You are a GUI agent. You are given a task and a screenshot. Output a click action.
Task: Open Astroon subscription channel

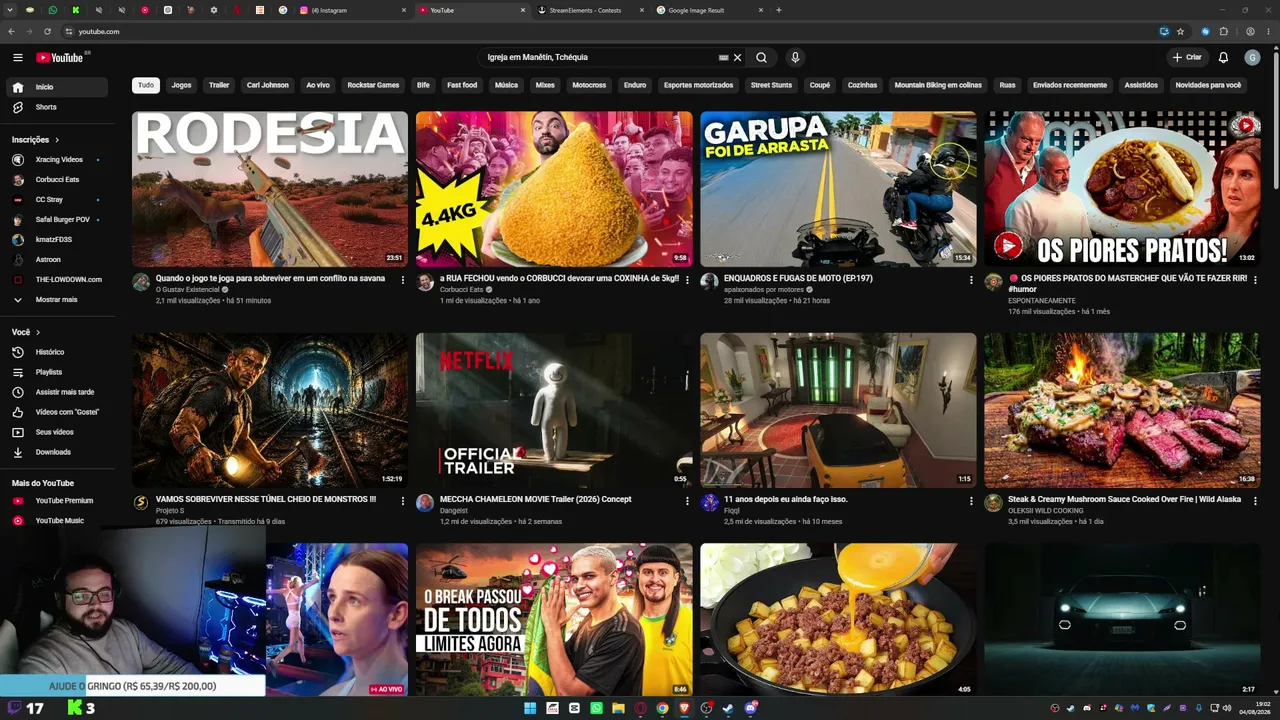pos(58,260)
